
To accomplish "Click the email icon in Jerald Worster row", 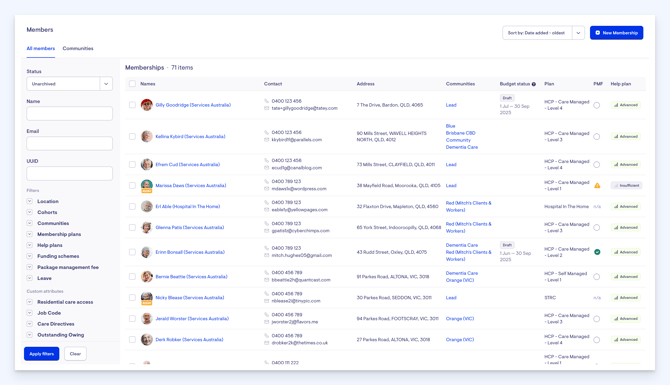I will (266, 322).
